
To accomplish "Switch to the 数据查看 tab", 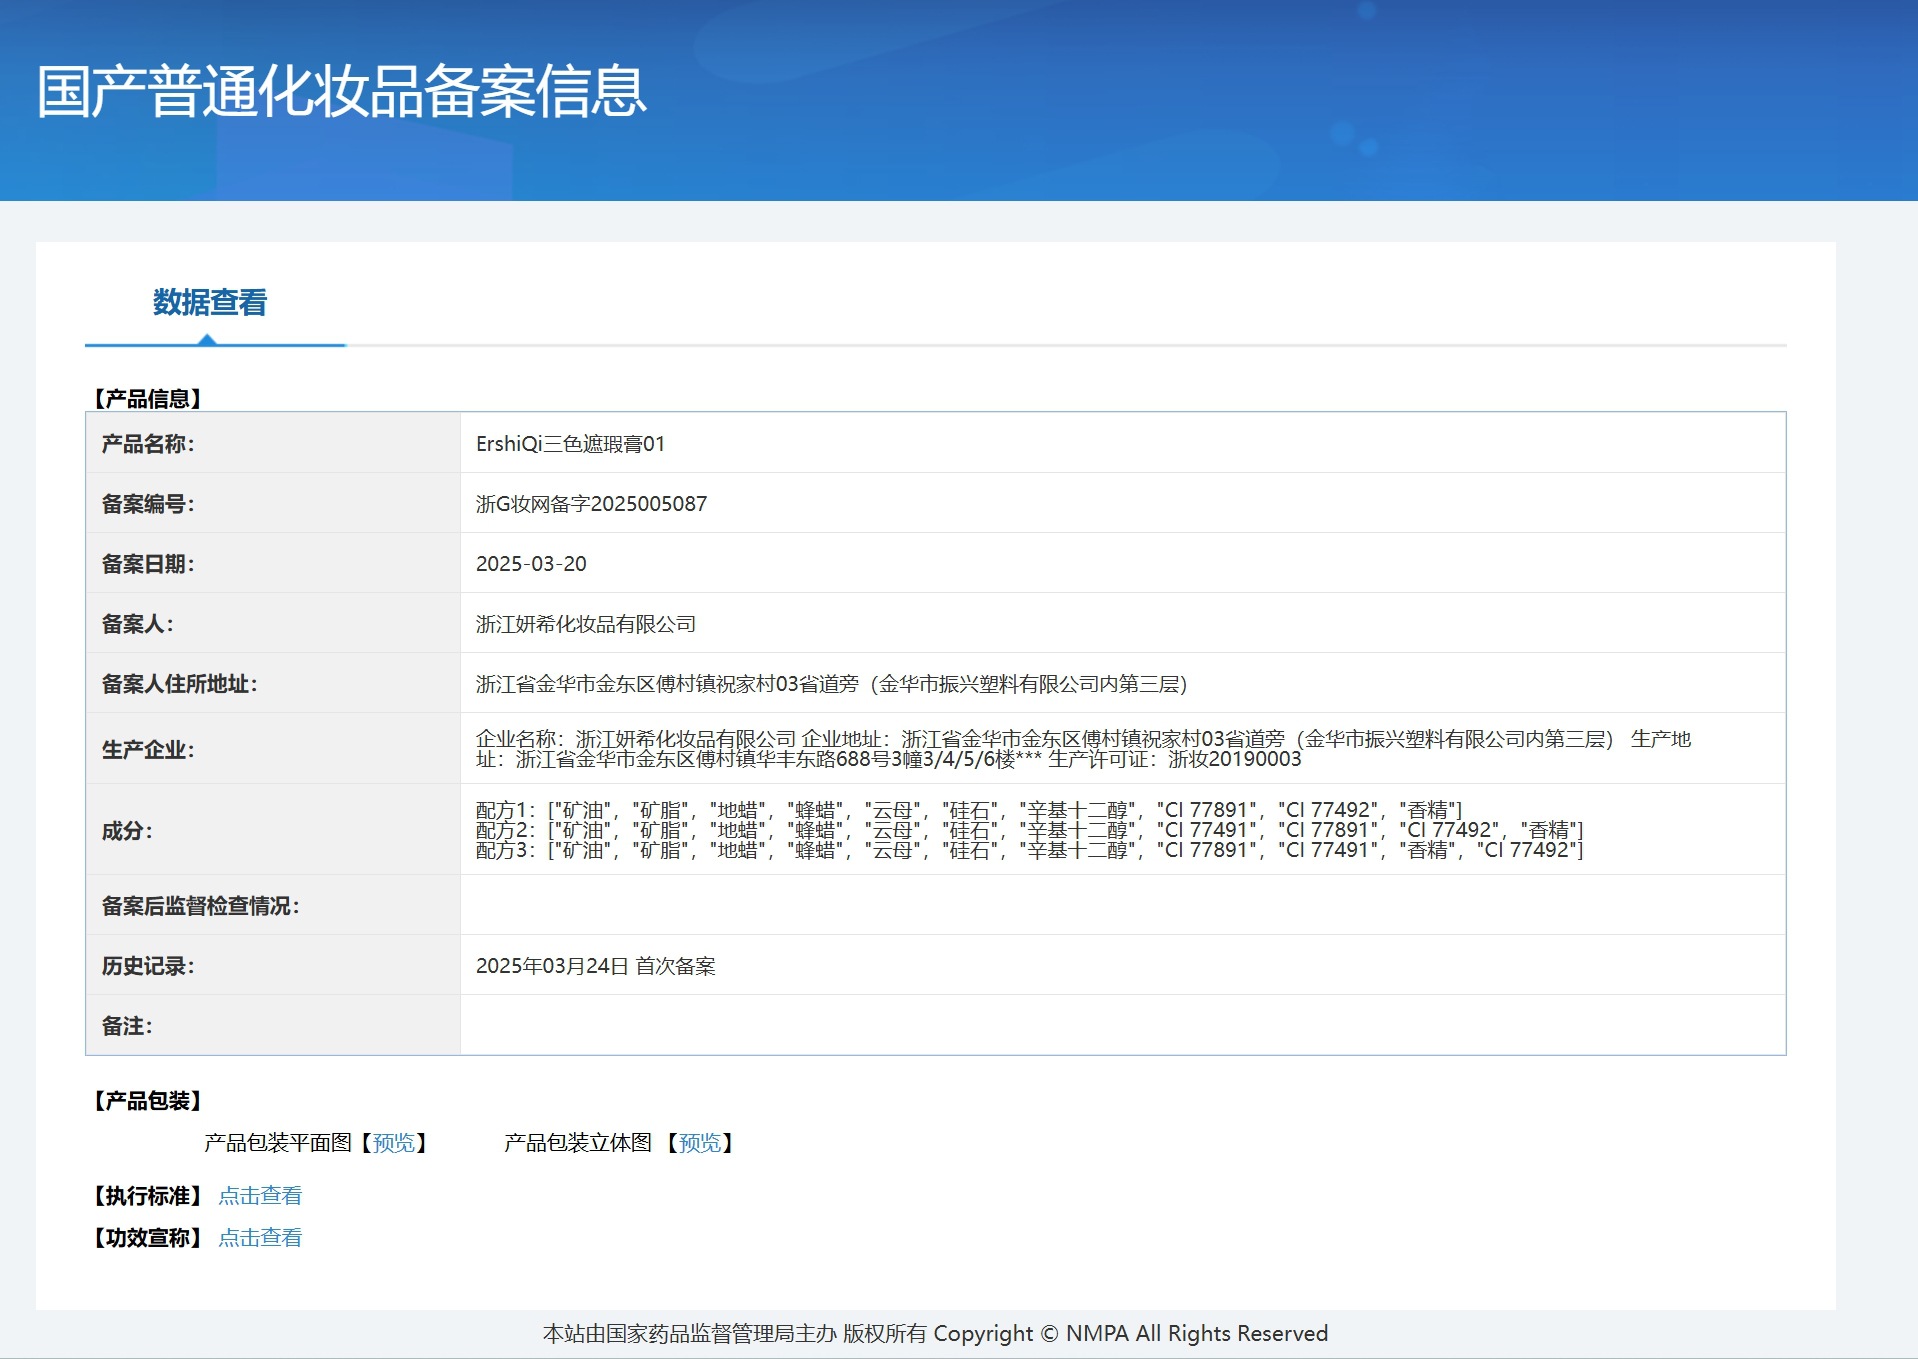I will tap(210, 302).
